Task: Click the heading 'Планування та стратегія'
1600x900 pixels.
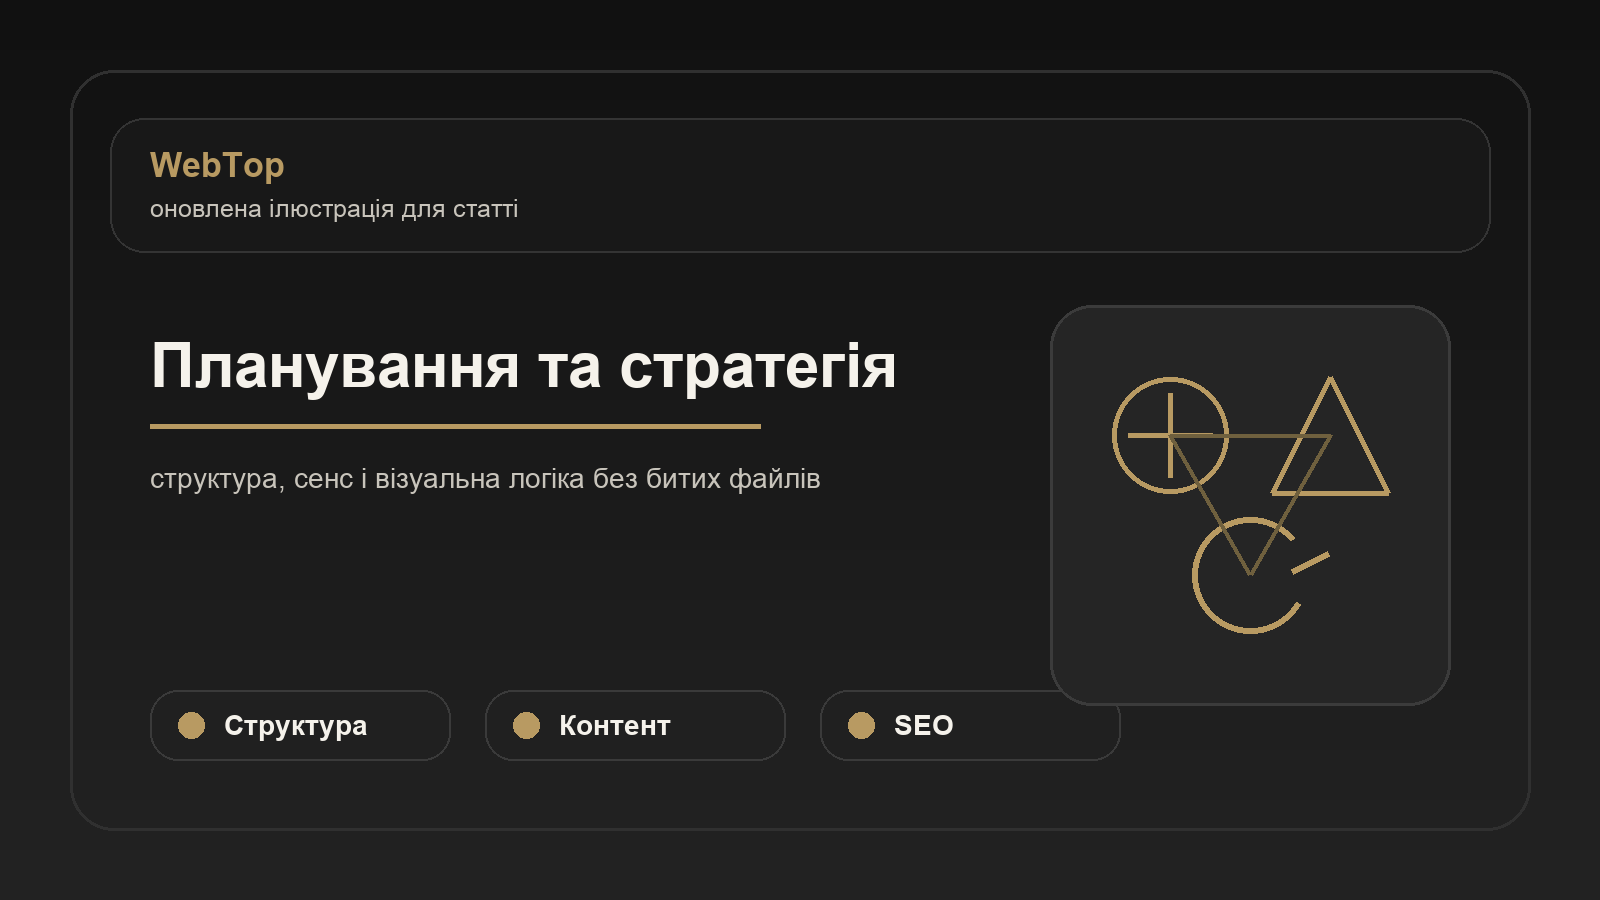Action: 523,365
